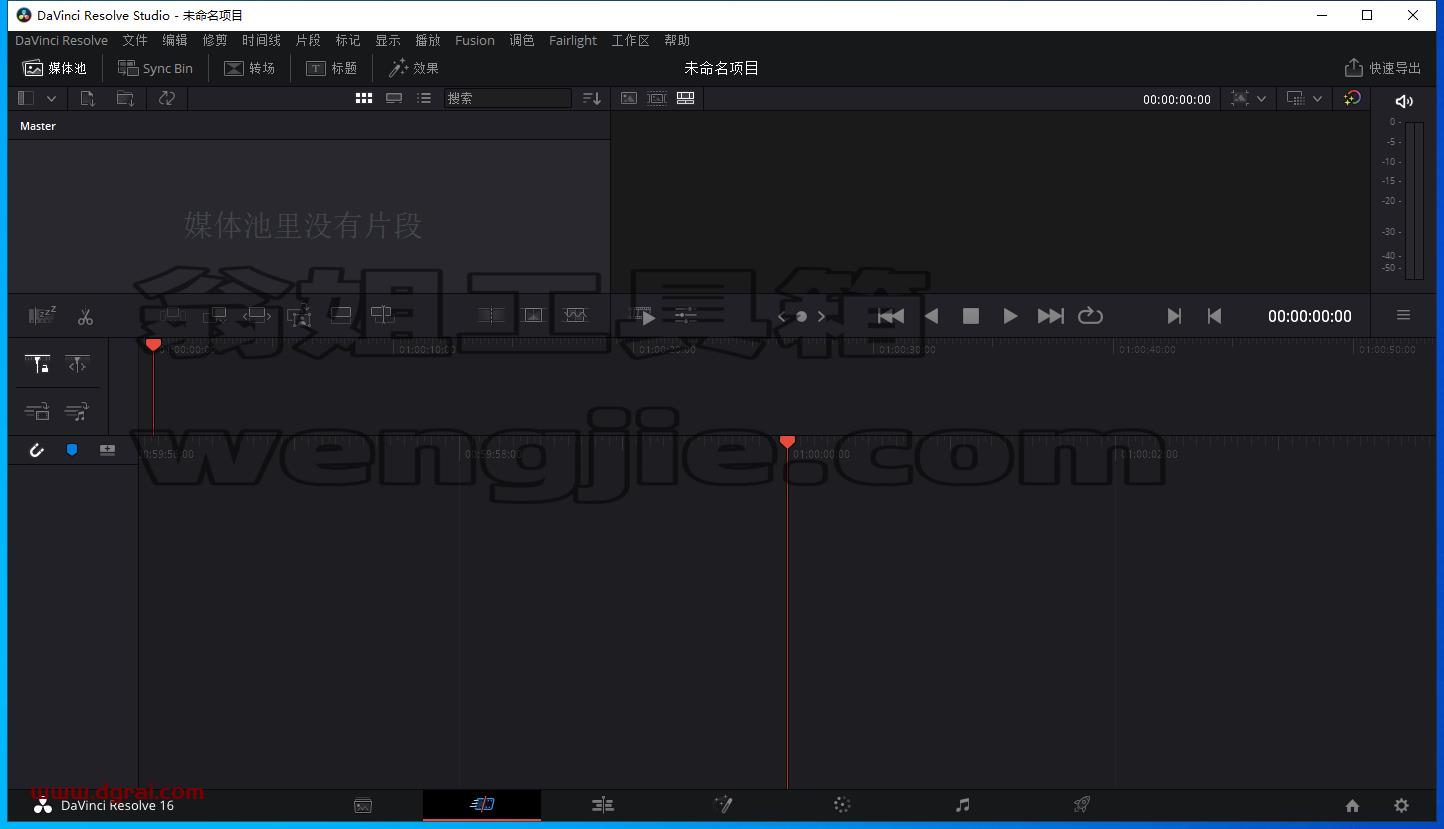Open the Fusion menu
Image resolution: width=1444 pixels, height=829 pixels.
475,40
